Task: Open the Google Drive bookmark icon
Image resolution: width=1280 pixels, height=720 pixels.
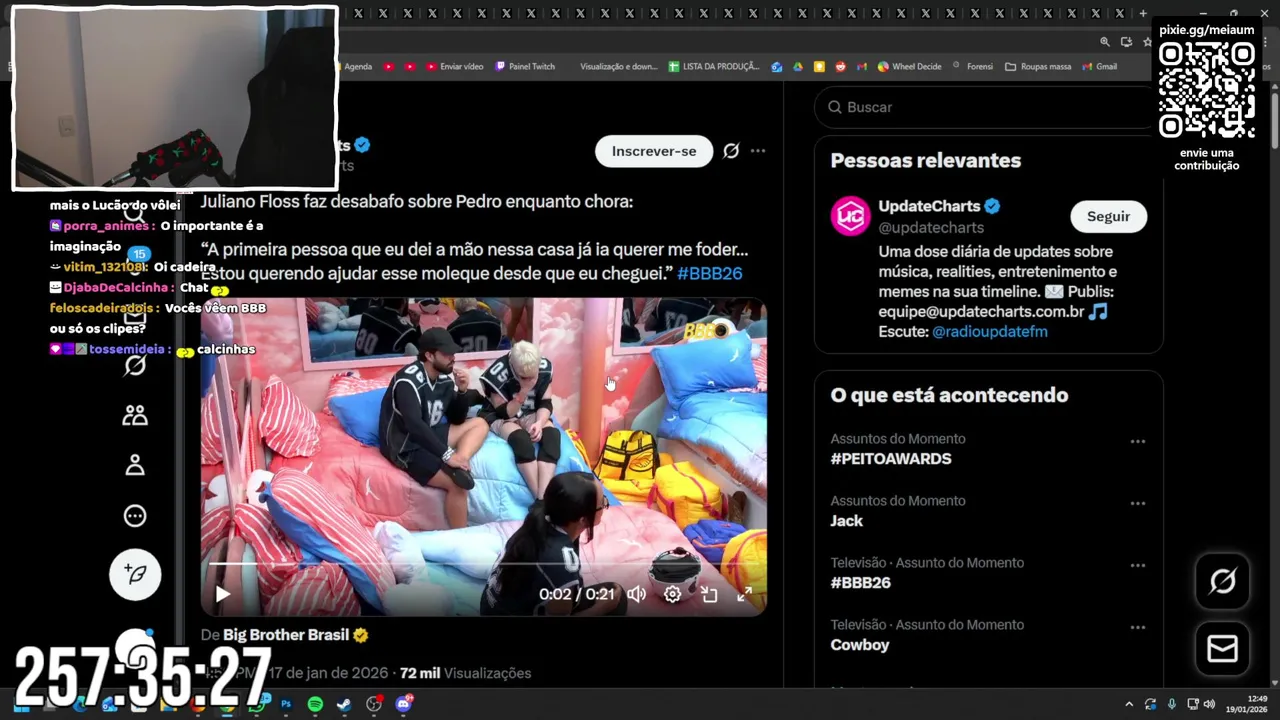Action: [798, 67]
